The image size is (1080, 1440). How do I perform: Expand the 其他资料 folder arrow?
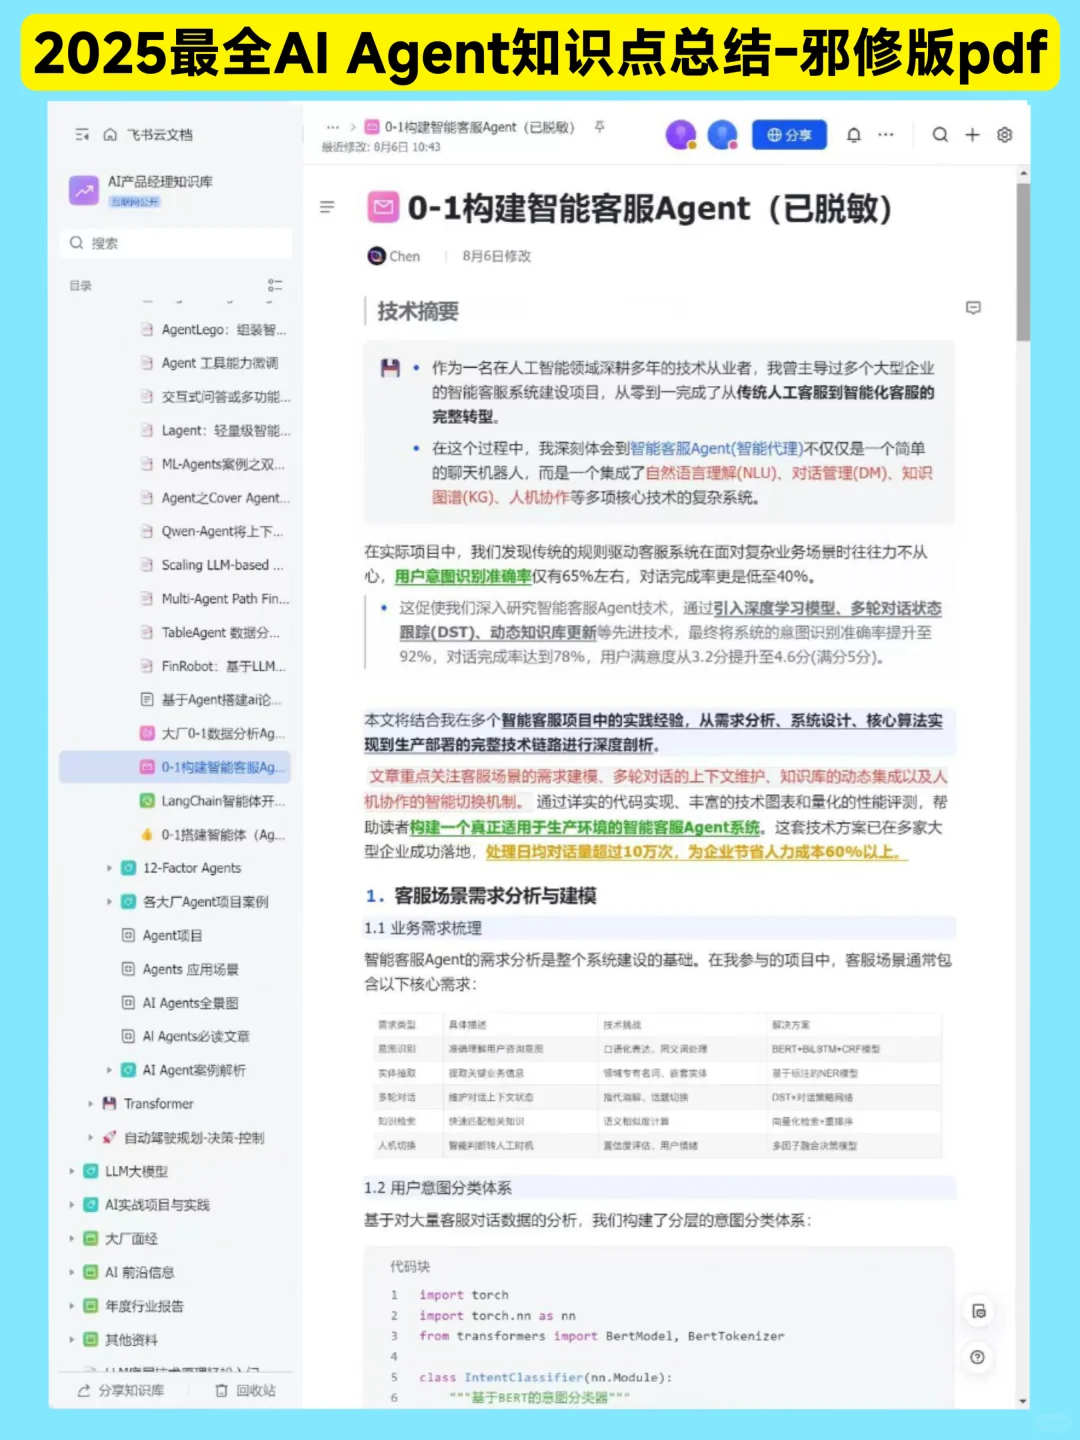pyautogui.click(x=71, y=1339)
